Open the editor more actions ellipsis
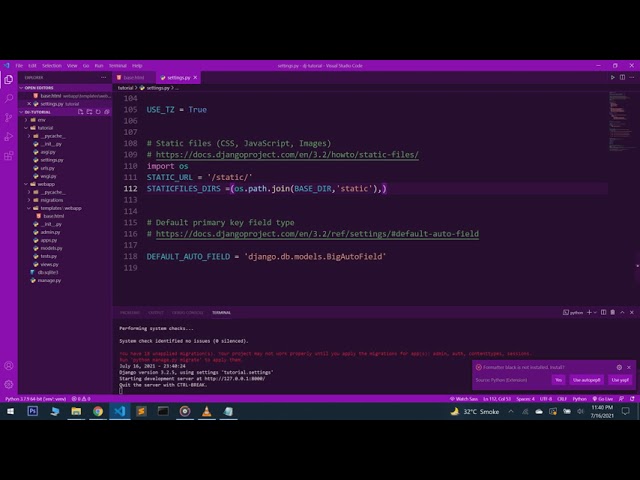Viewport: 640px width, 480px height. [x=632, y=77]
